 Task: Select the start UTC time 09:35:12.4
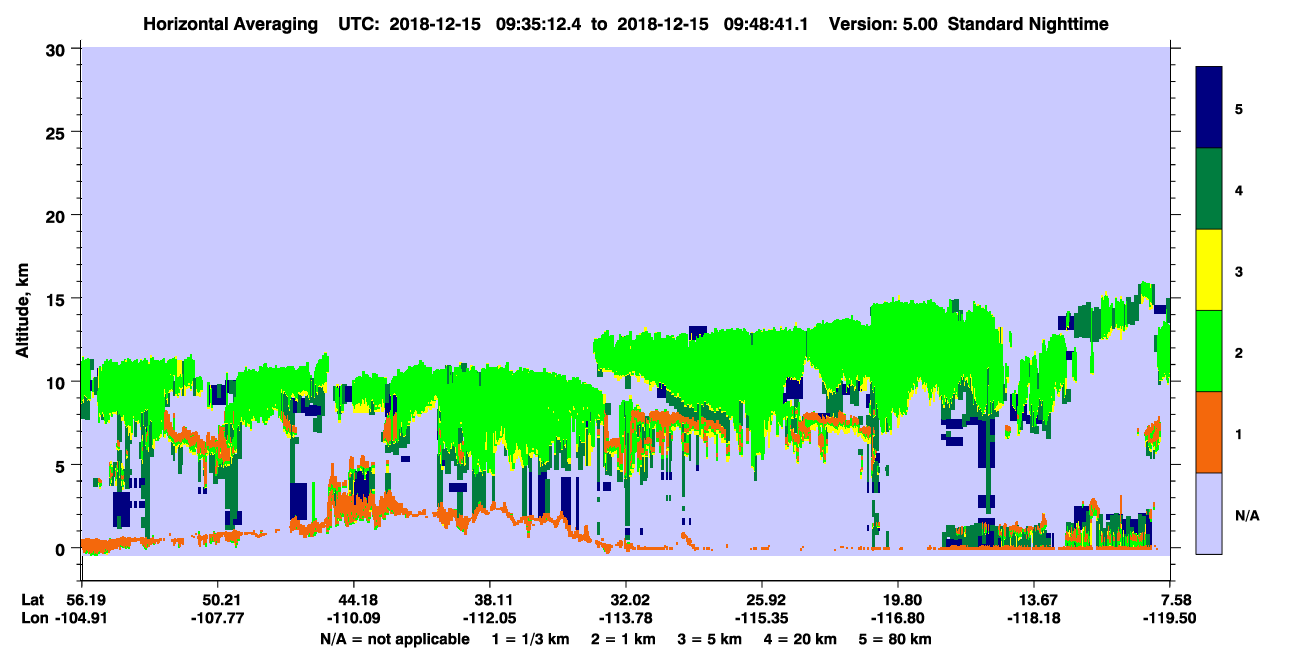tap(530, 24)
